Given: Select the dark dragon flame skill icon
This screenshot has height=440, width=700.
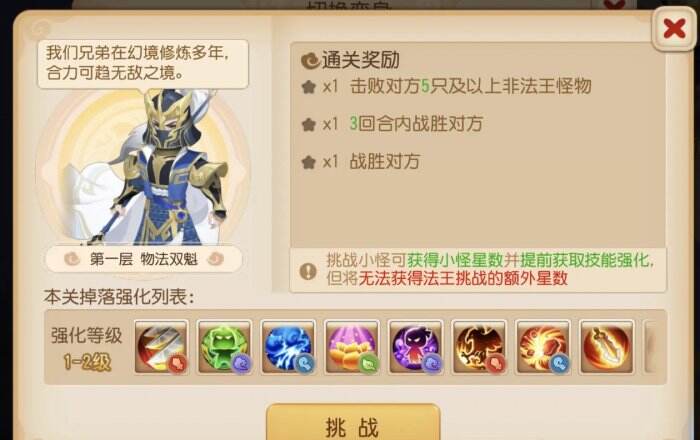Looking at the screenshot, I should click(x=479, y=347).
